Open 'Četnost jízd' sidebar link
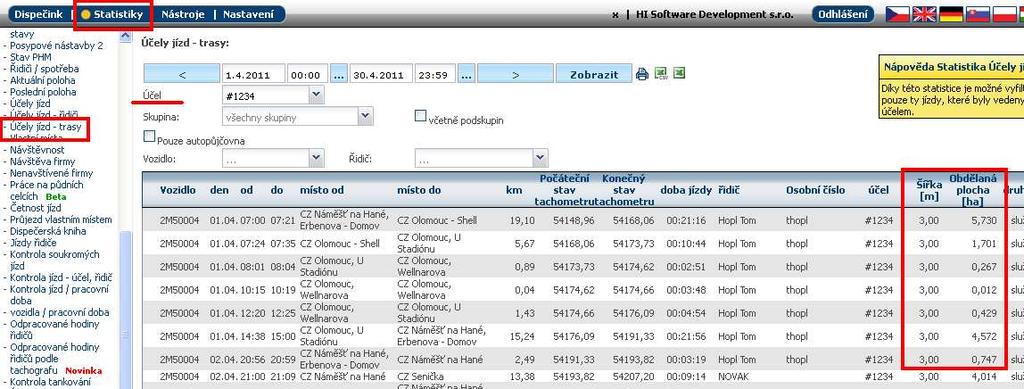 (35, 208)
